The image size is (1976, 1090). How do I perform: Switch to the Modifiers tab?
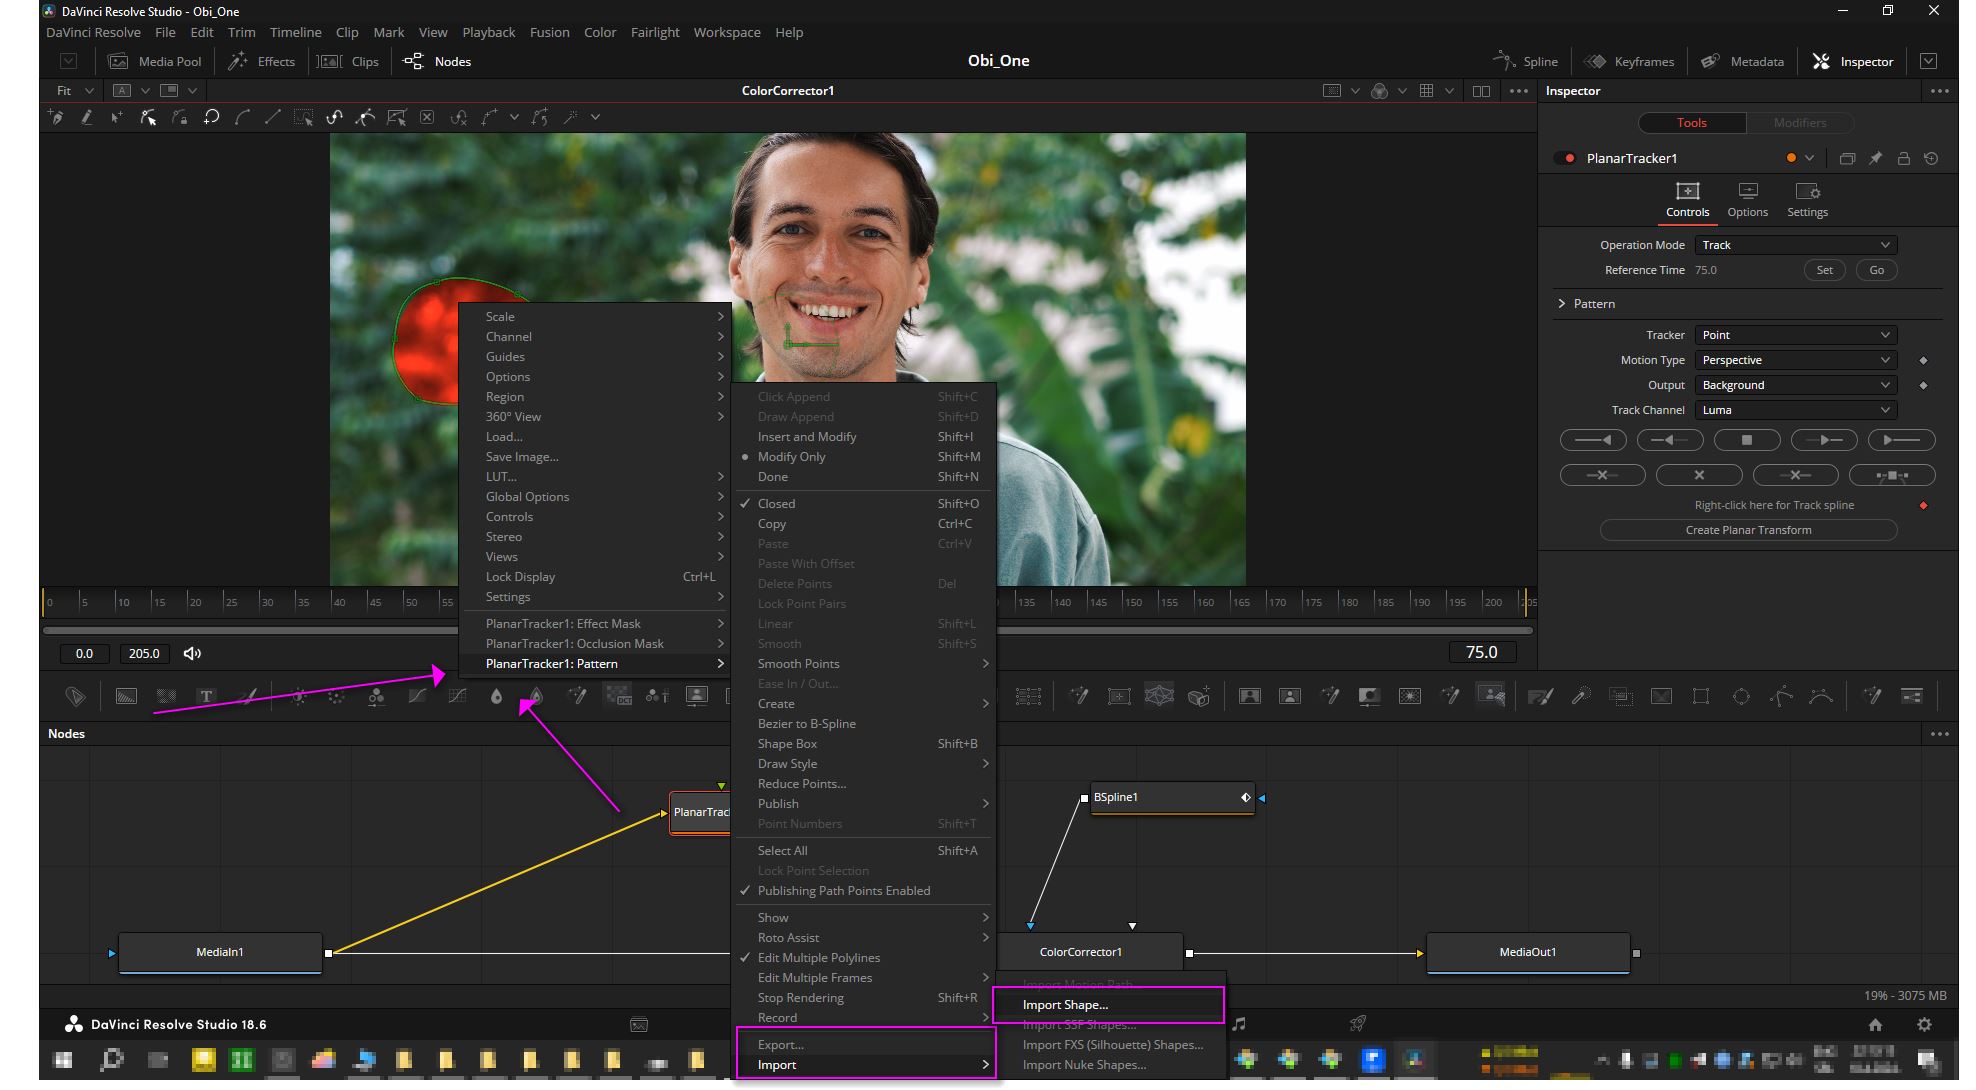[1799, 123]
